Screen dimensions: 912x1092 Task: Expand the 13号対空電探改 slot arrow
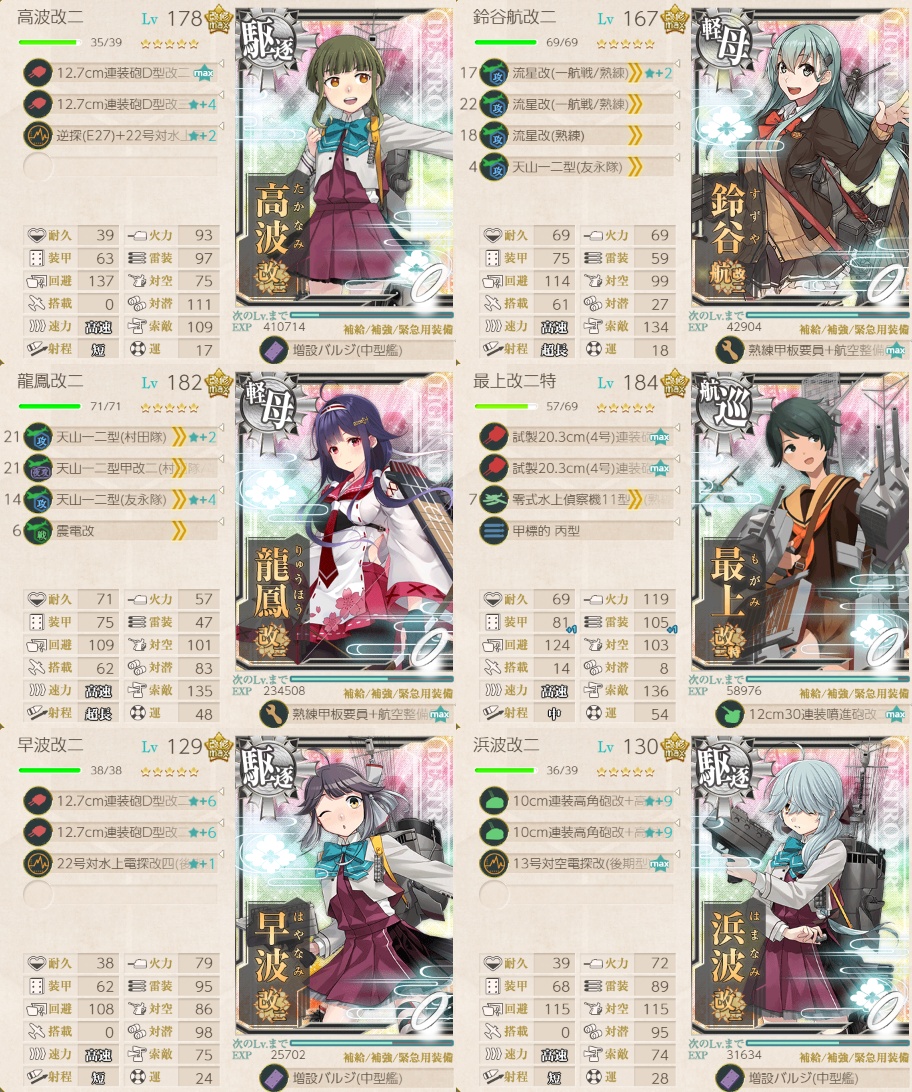click(677, 855)
